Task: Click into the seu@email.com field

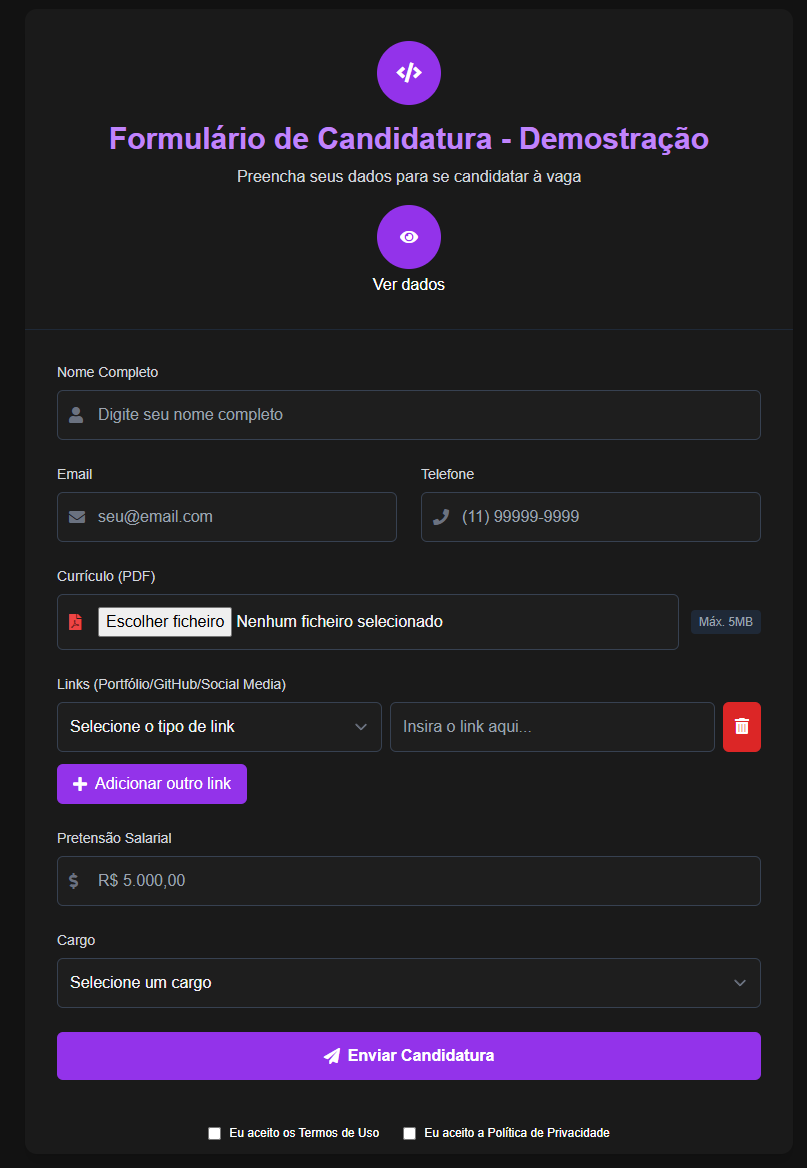Action: 240,517
